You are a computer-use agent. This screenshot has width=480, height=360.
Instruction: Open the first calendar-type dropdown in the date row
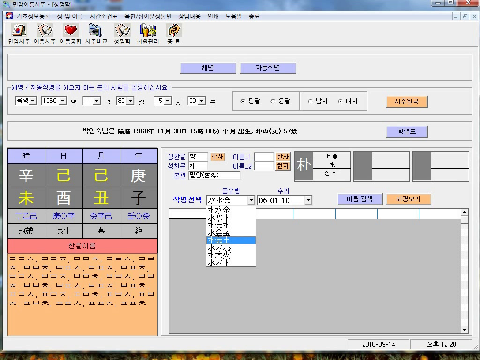pos(26,101)
